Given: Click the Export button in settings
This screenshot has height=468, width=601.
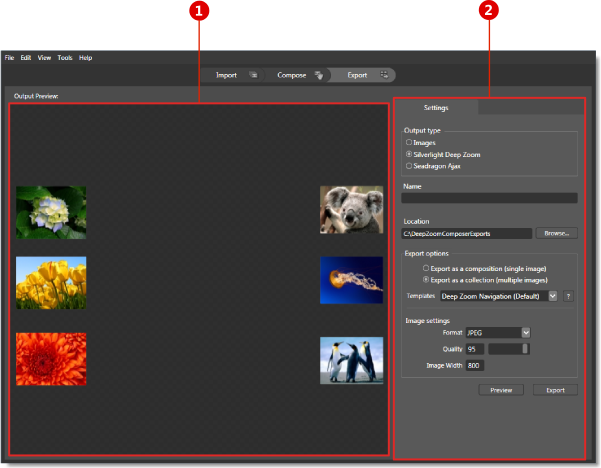Looking at the screenshot, I should 555,390.
